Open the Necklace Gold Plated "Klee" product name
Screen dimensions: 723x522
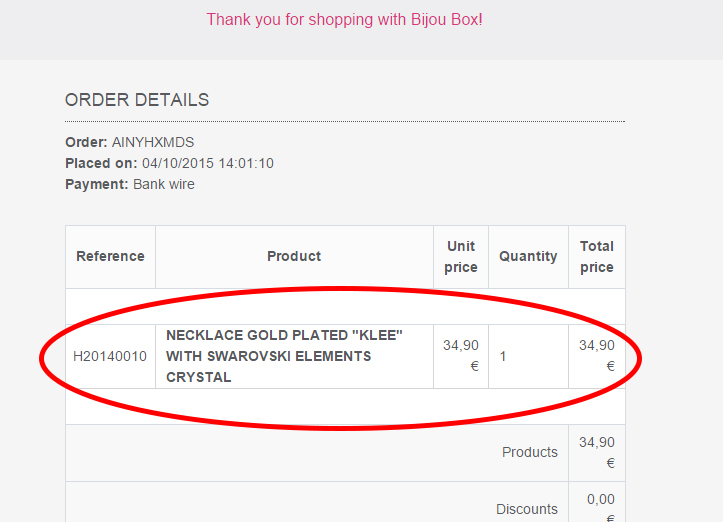(284, 356)
